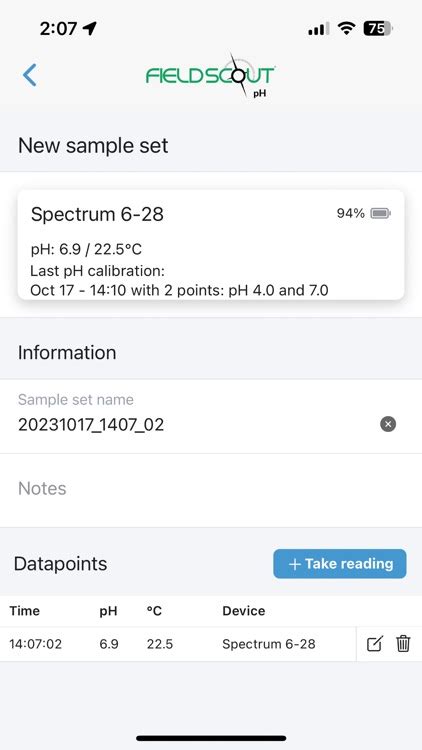Tap the sample set name 20231017_1407_02 text
Screen dimensions: 422x750
[x=91, y=425]
